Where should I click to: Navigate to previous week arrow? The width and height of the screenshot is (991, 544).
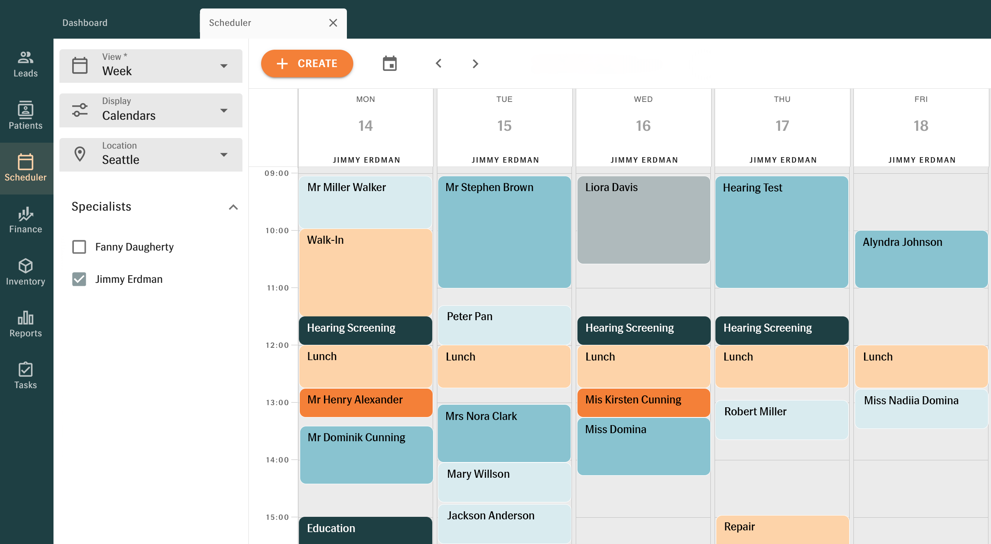[x=438, y=64]
